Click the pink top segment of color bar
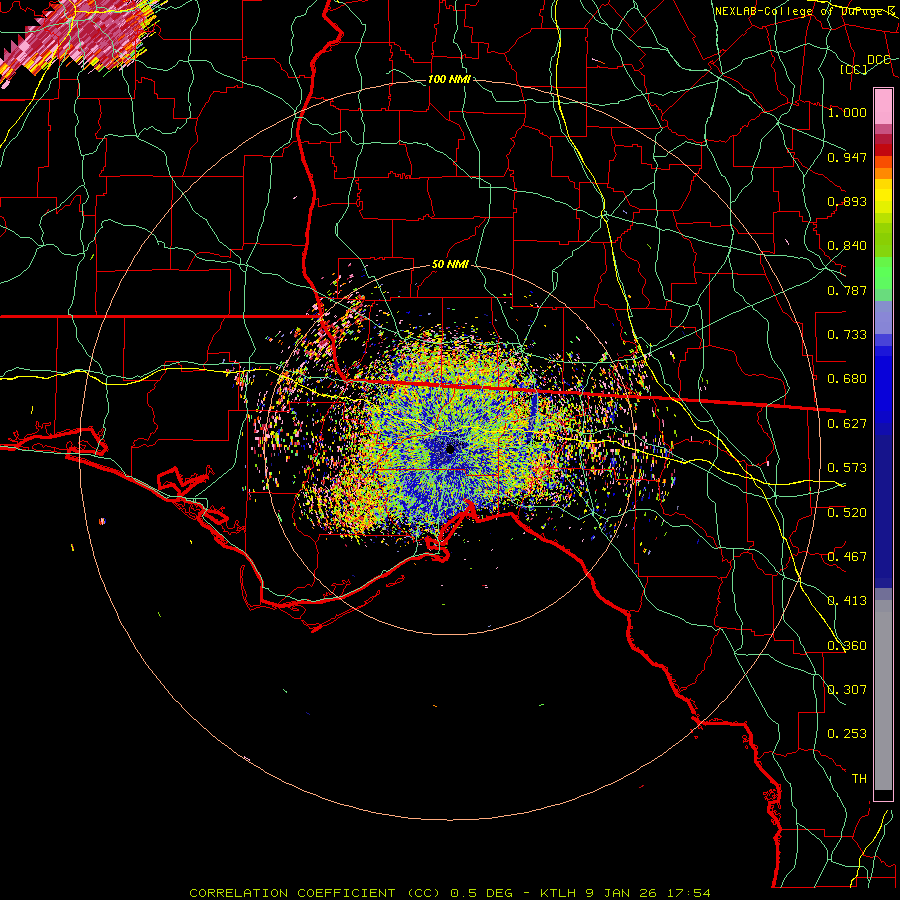Screen dimensions: 900x900 click(x=883, y=106)
